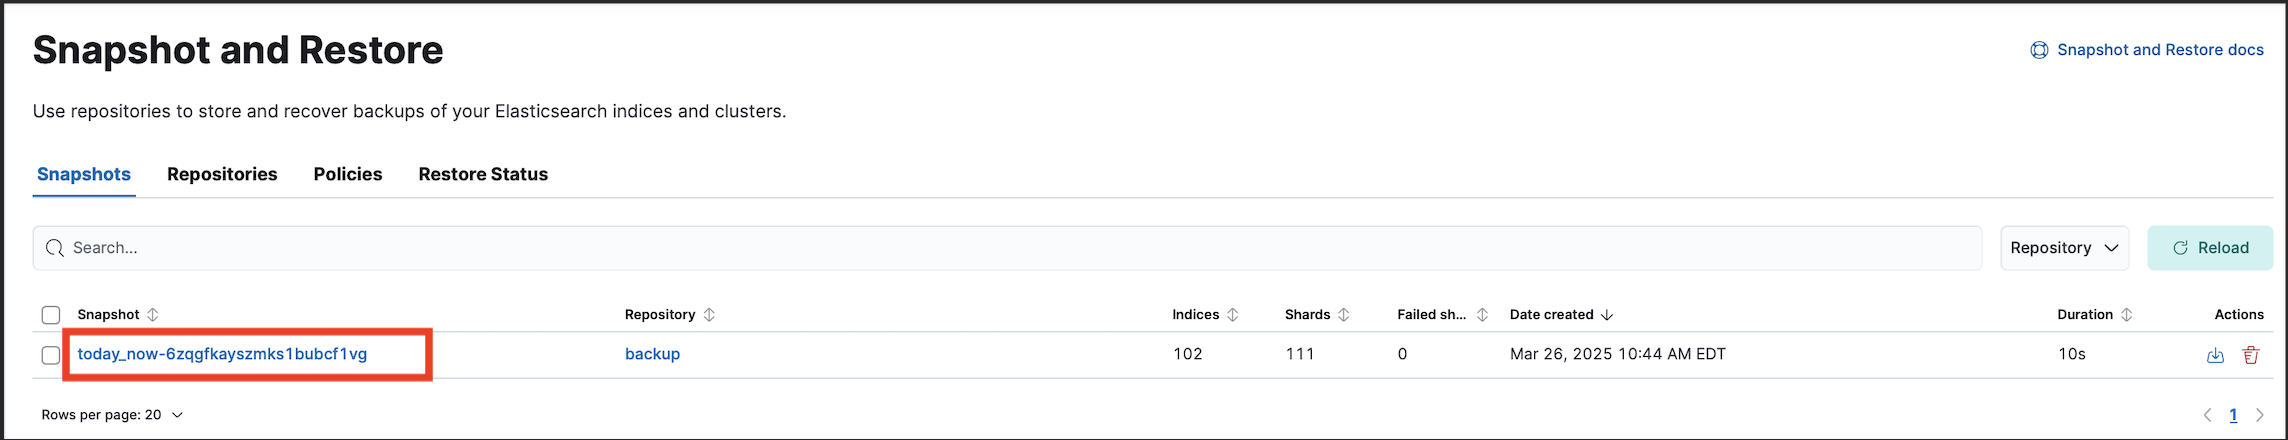
Task: Open the Repository filter dropdown
Action: [x=2064, y=248]
